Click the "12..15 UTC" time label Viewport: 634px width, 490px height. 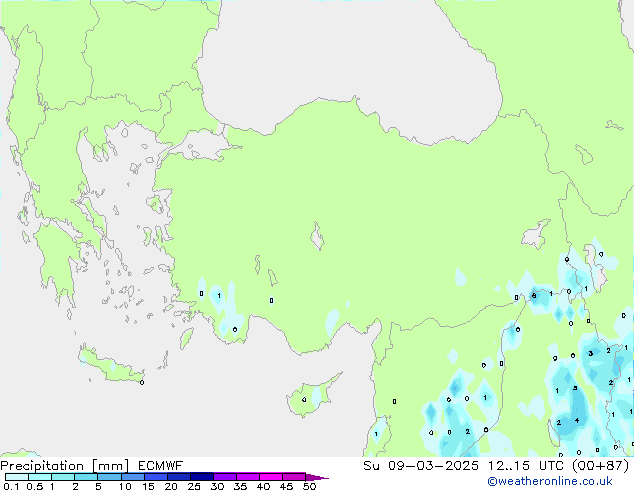pos(526,466)
